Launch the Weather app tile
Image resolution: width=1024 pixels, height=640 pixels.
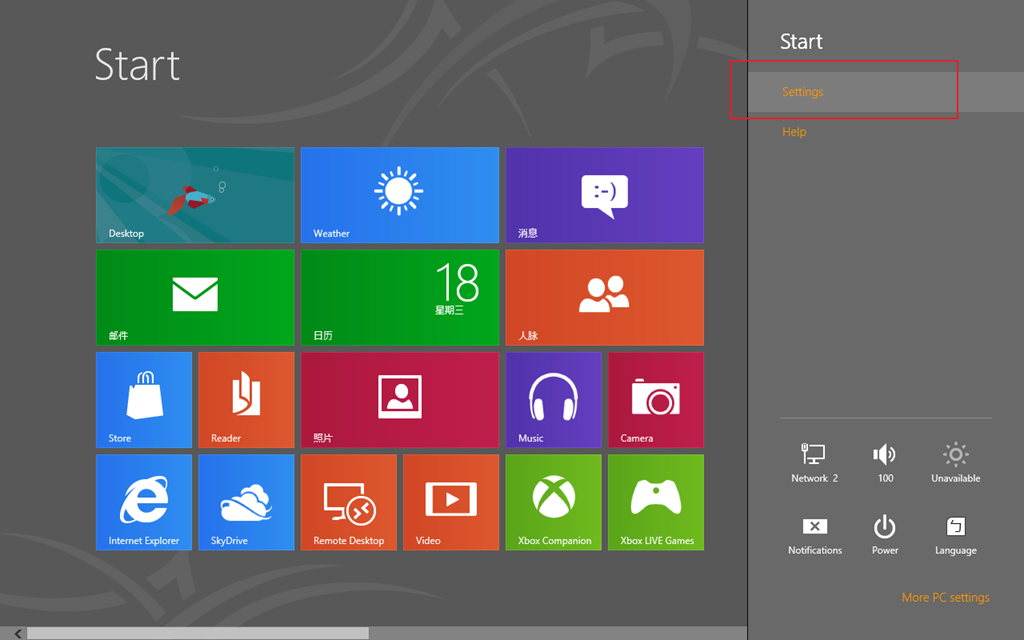[399, 195]
